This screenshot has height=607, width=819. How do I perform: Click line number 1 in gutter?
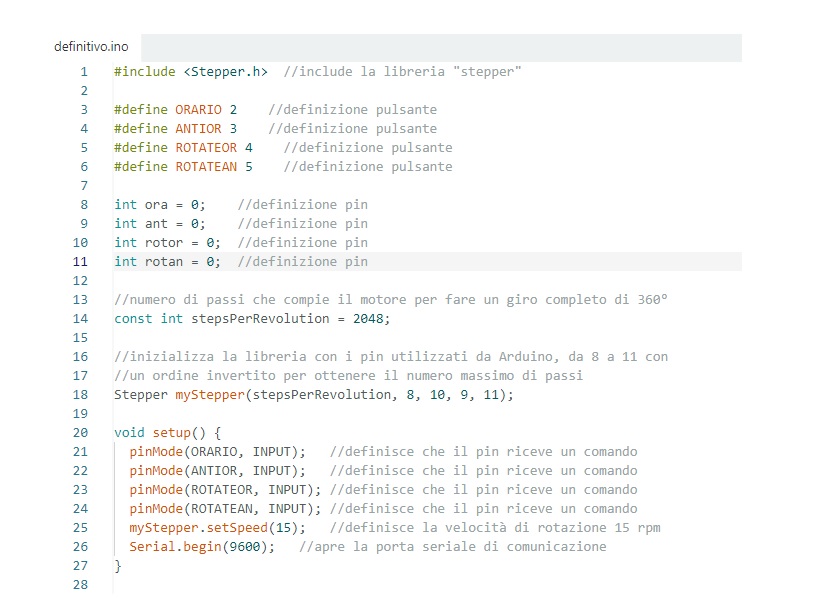pos(84,72)
